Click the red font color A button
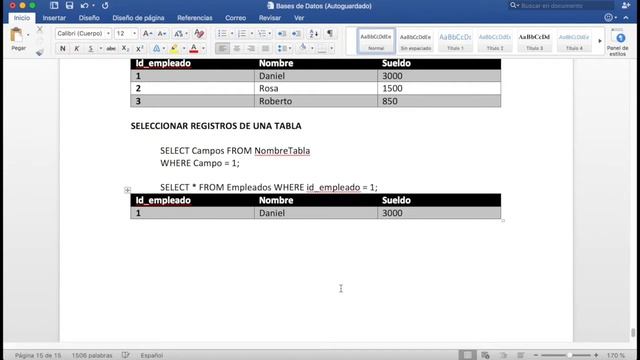The height and width of the screenshot is (360, 640). point(194,49)
